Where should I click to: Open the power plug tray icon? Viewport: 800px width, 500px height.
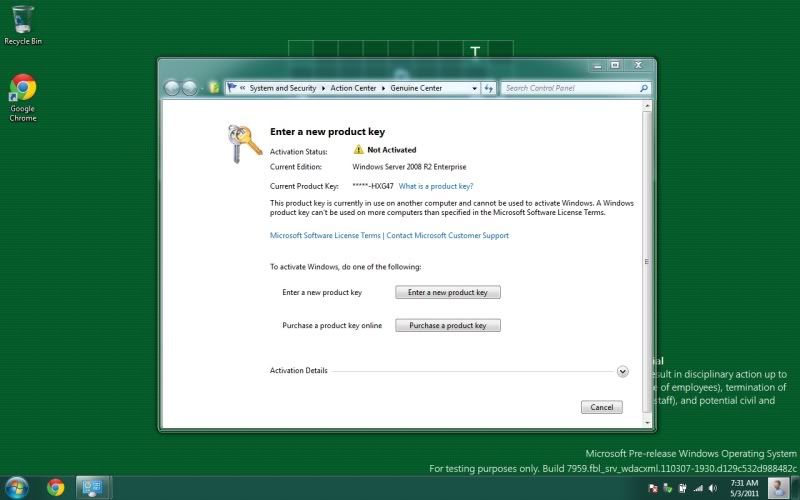(x=682, y=489)
